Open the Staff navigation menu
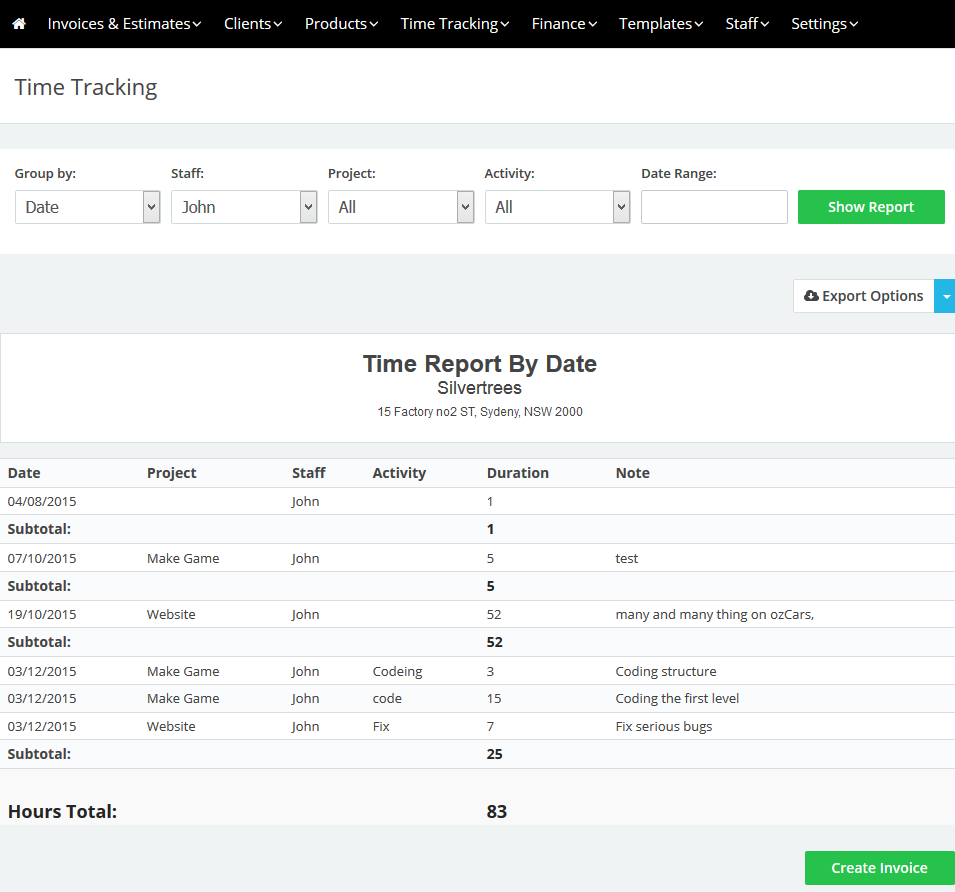 tap(747, 24)
